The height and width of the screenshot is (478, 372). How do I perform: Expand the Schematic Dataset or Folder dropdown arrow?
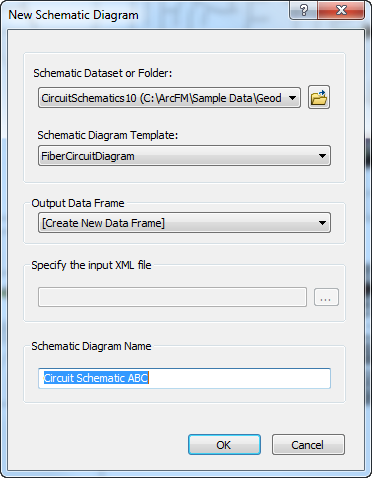click(292, 98)
